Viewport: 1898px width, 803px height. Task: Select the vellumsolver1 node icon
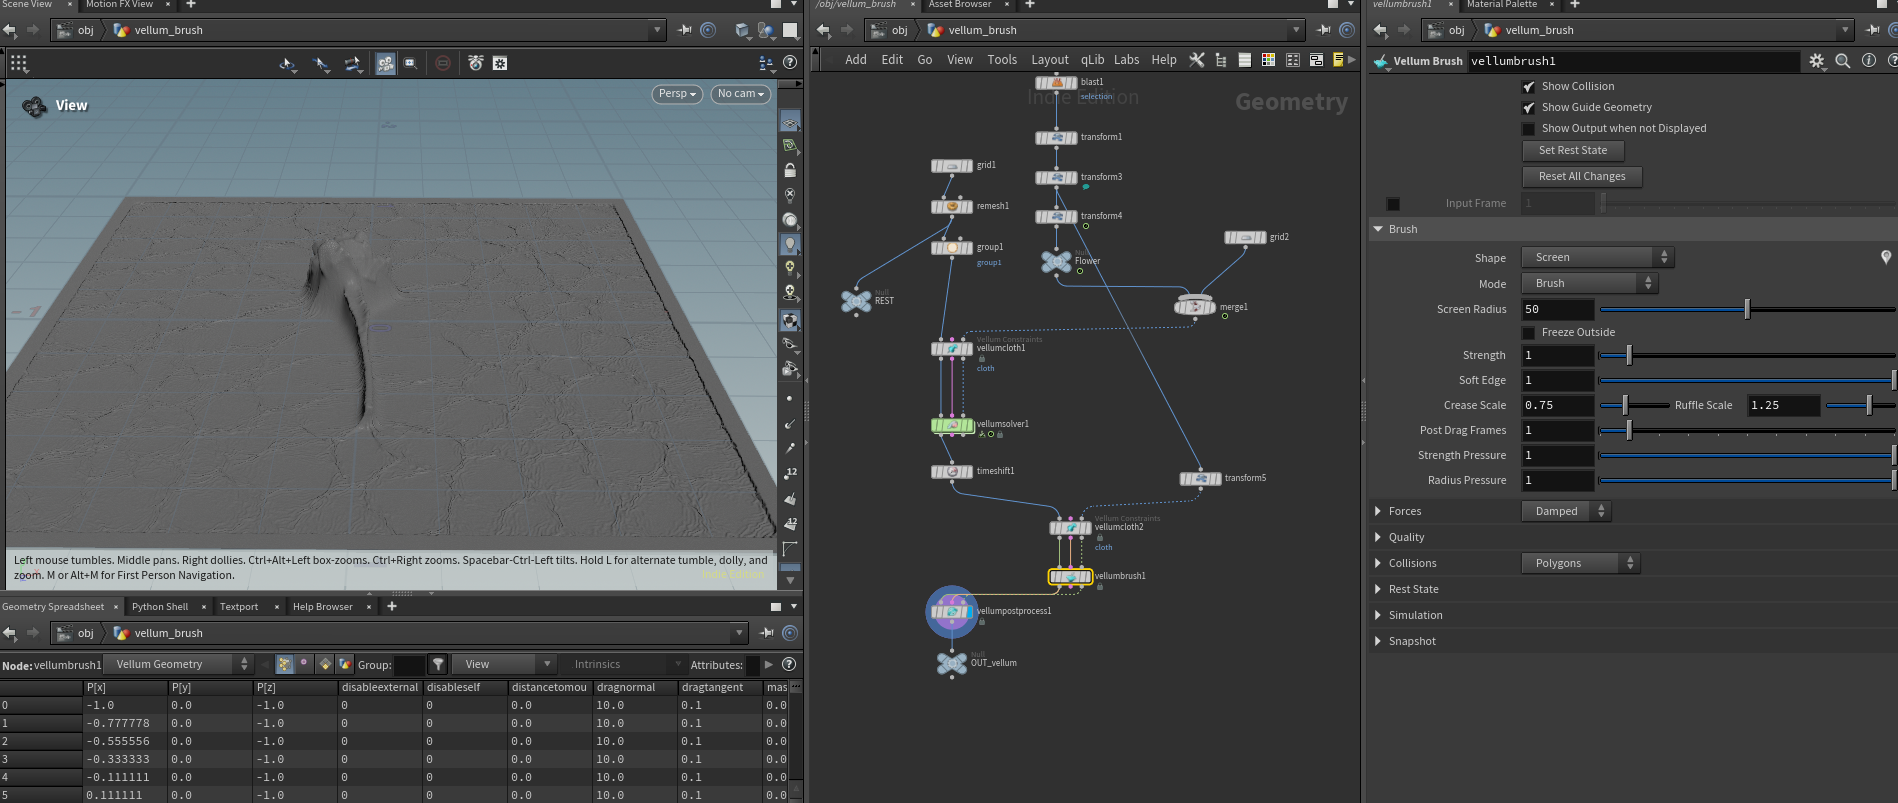click(x=952, y=425)
